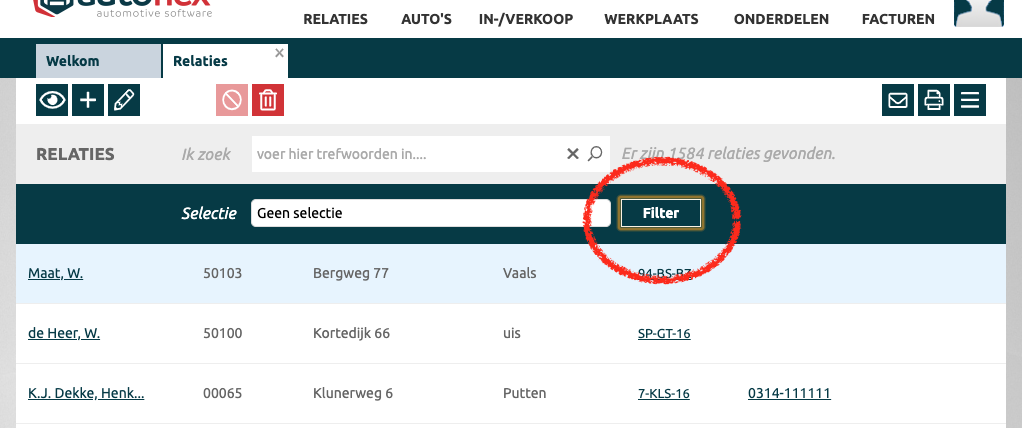Open the ONDERDELEN menu
1022x428 pixels.
point(780,19)
